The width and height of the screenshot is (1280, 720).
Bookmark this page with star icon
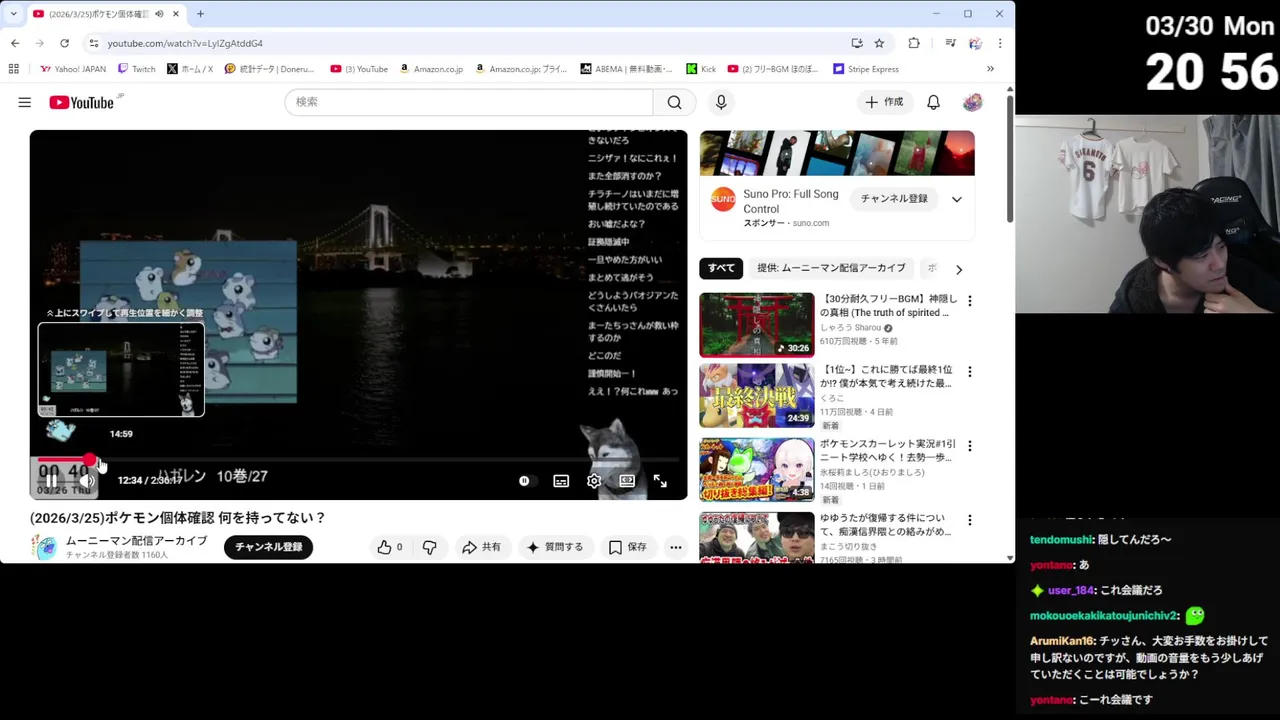click(879, 43)
